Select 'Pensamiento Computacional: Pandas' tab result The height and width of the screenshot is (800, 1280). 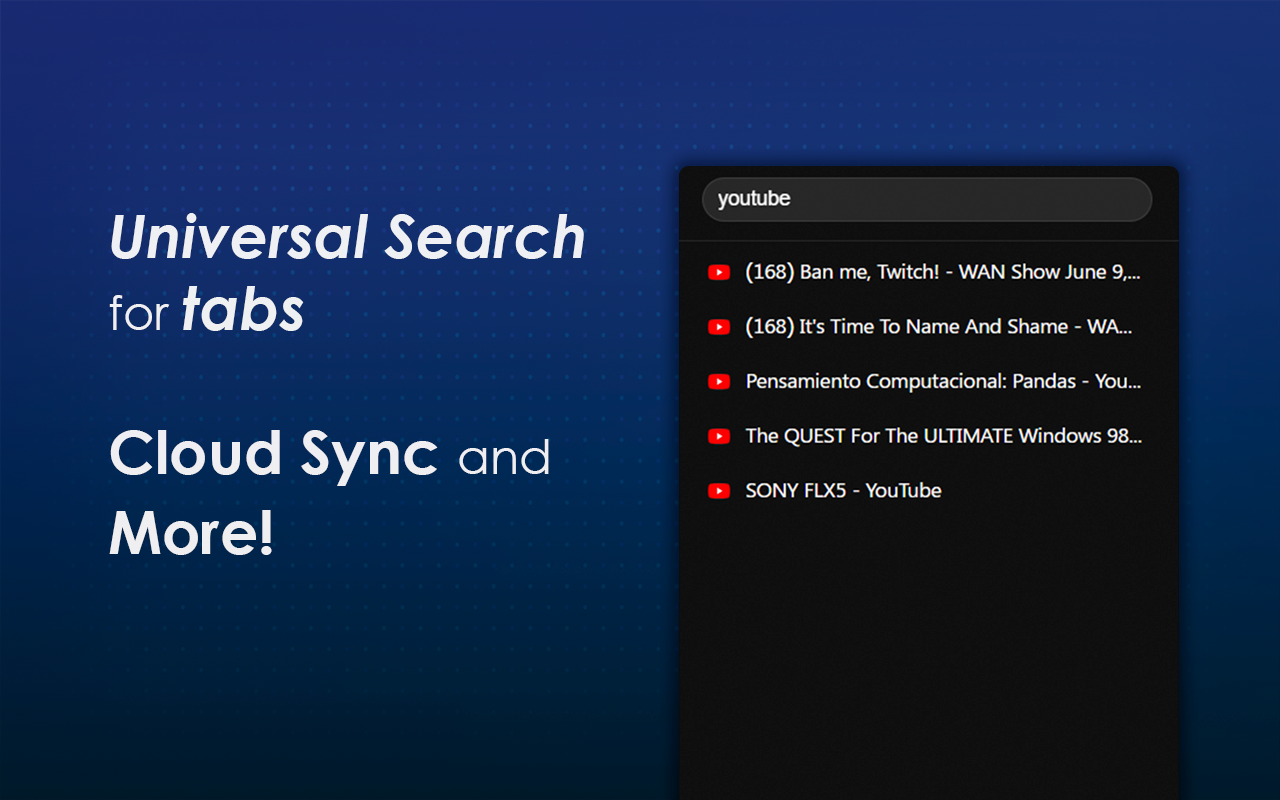tap(942, 381)
